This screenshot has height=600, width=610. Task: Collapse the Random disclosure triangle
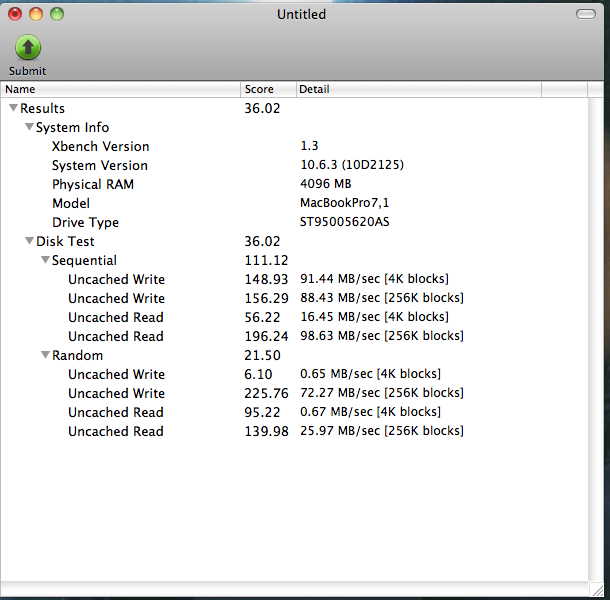pos(45,355)
